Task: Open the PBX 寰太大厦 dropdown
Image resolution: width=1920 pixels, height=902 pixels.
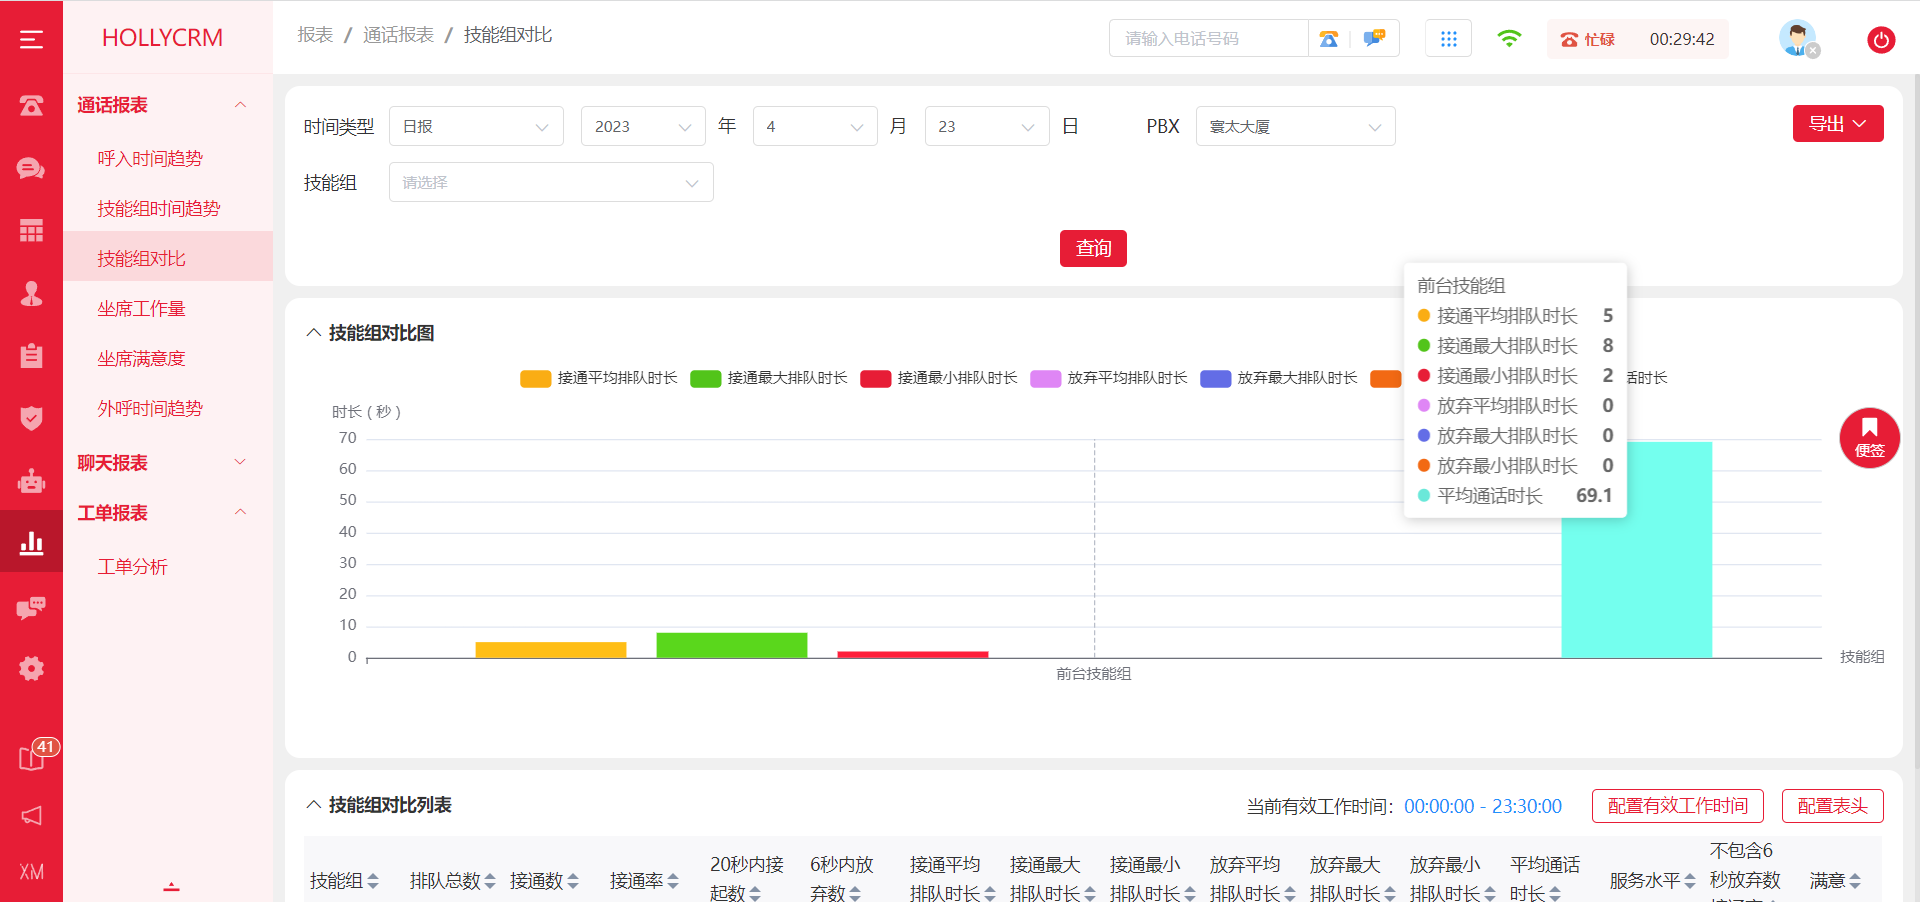Action: point(1294,127)
